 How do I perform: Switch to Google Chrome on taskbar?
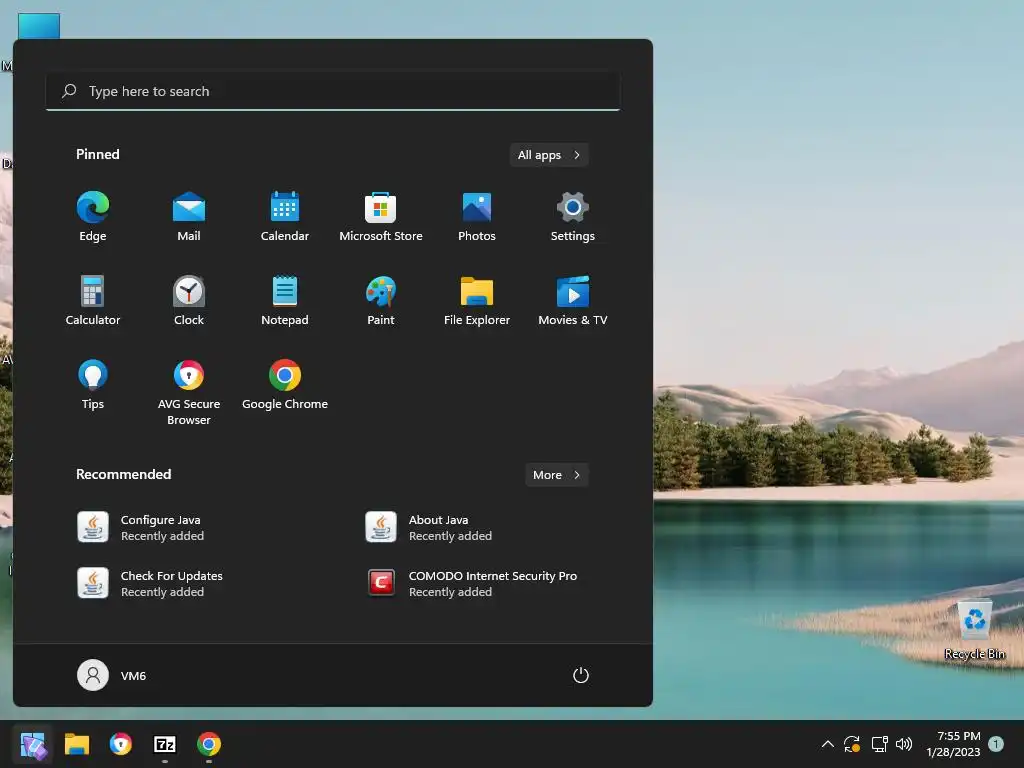click(x=209, y=744)
